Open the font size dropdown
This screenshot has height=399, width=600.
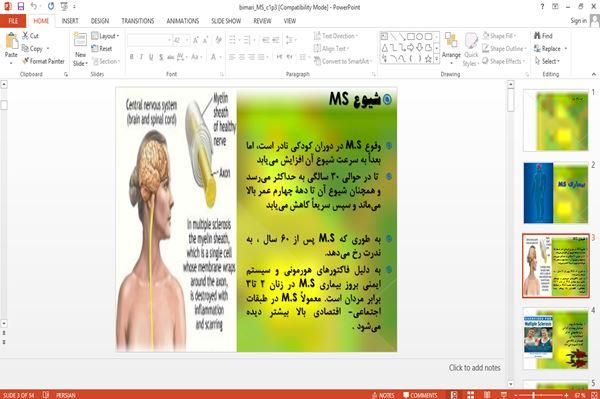[x=187, y=40]
